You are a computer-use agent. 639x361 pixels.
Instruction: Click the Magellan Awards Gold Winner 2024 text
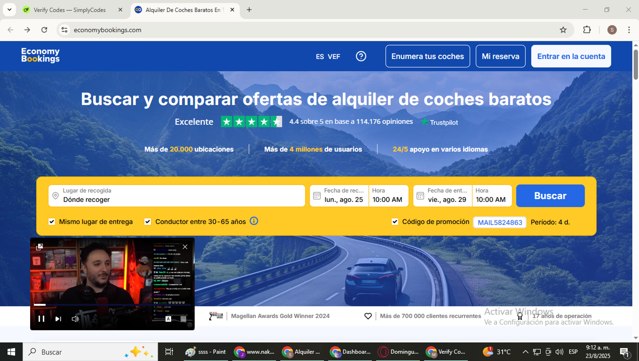point(280,316)
